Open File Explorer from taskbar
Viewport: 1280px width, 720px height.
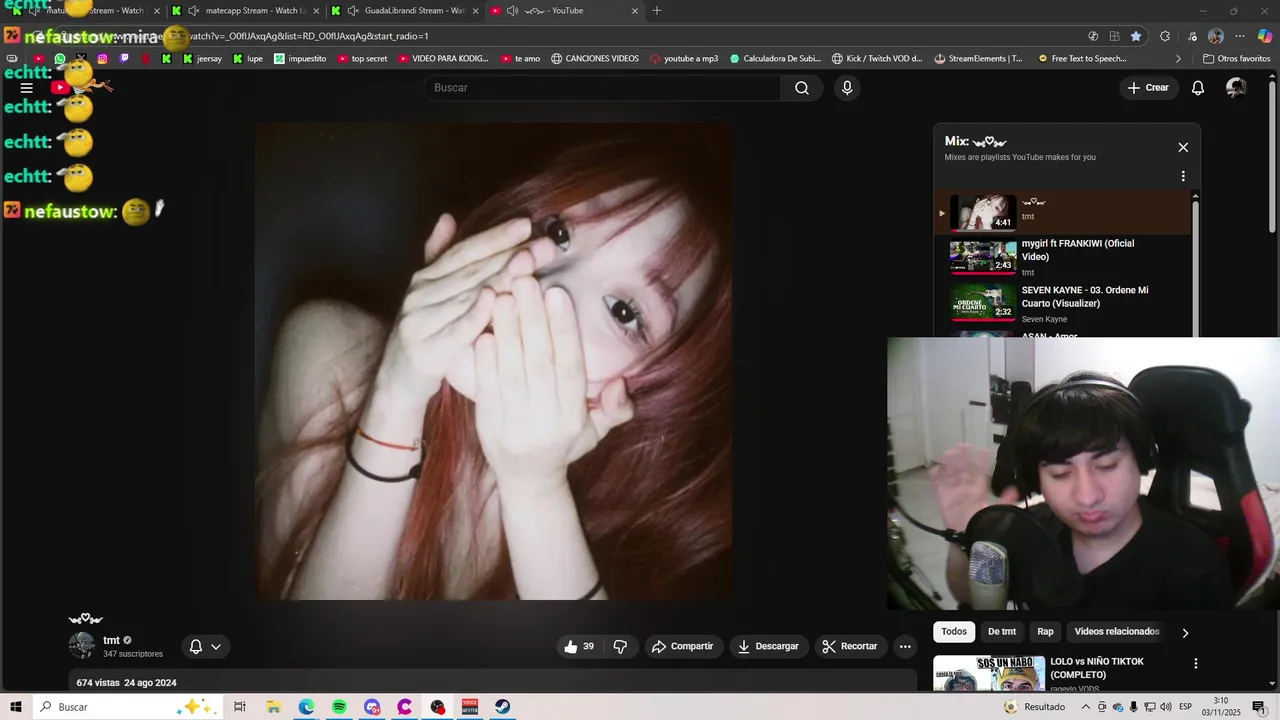tap(273, 707)
